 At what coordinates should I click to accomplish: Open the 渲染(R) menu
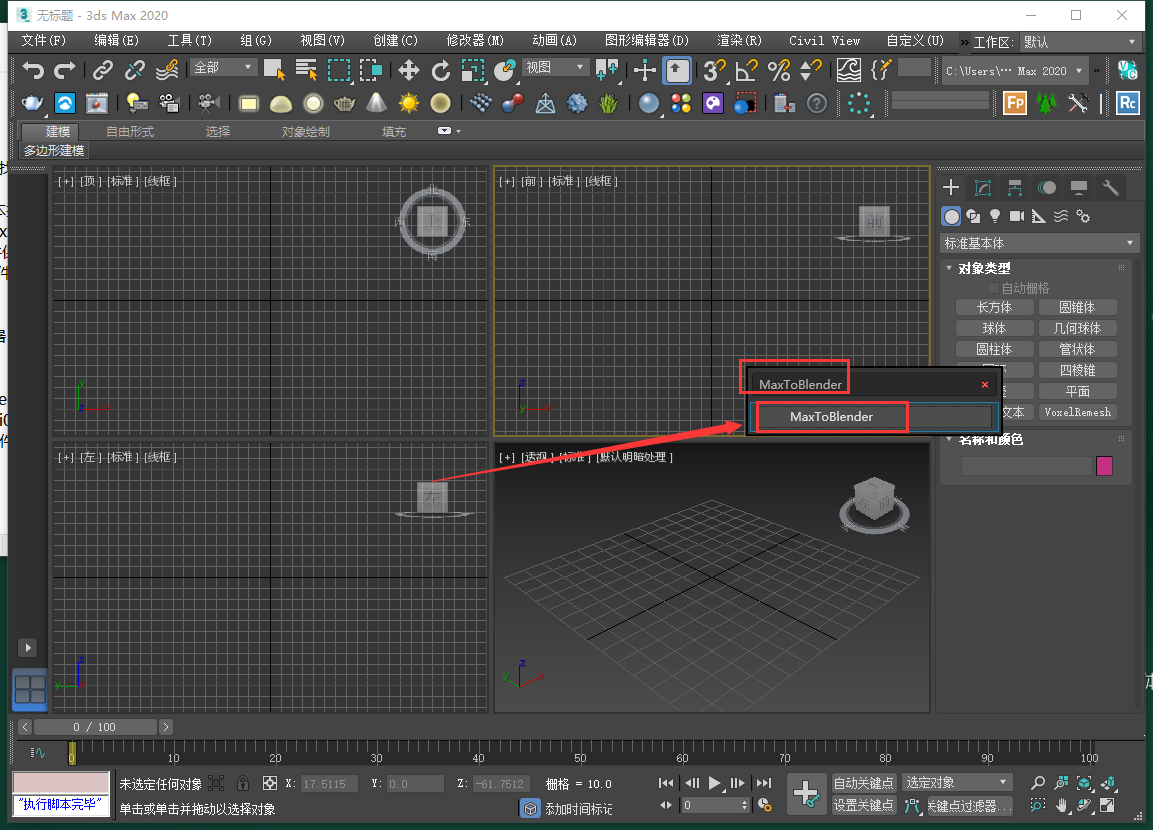[x=739, y=40]
